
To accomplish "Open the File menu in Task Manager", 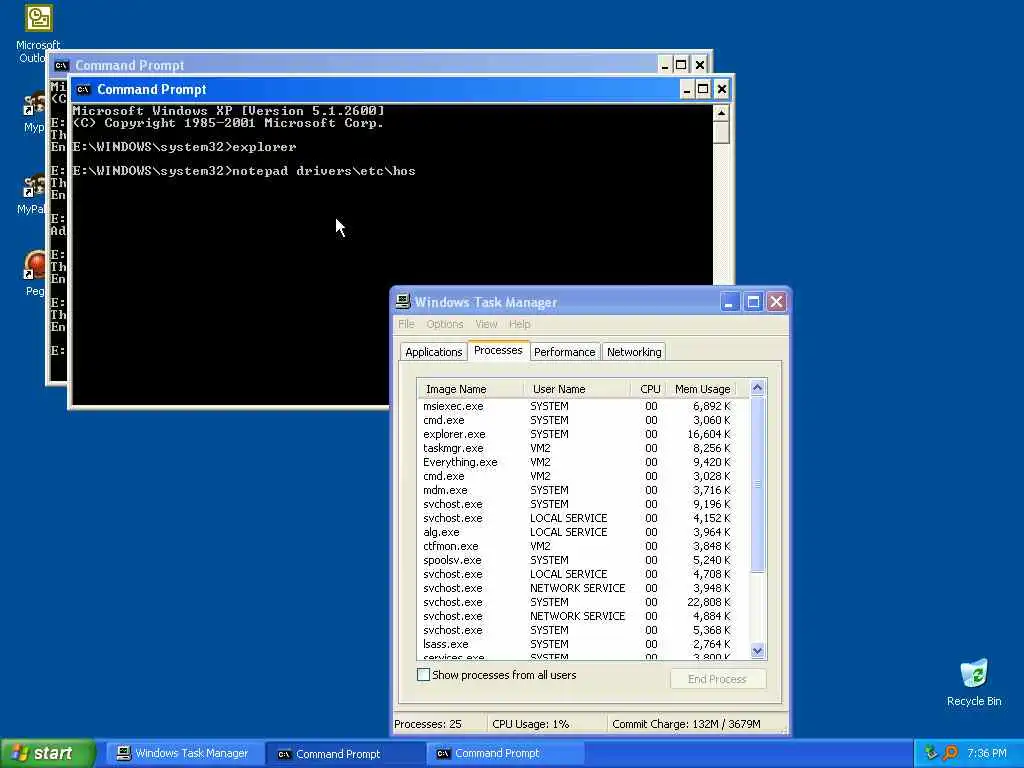I will click(406, 324).
